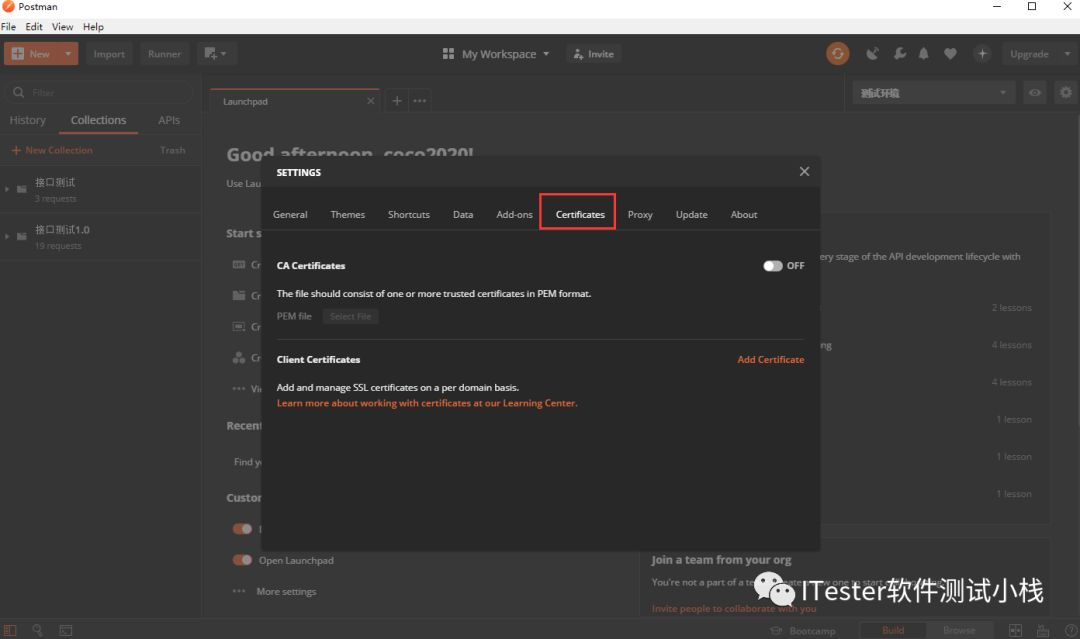Click the search icon in Filter box
The image size is (1080, 639).
(x=19, y=92)
